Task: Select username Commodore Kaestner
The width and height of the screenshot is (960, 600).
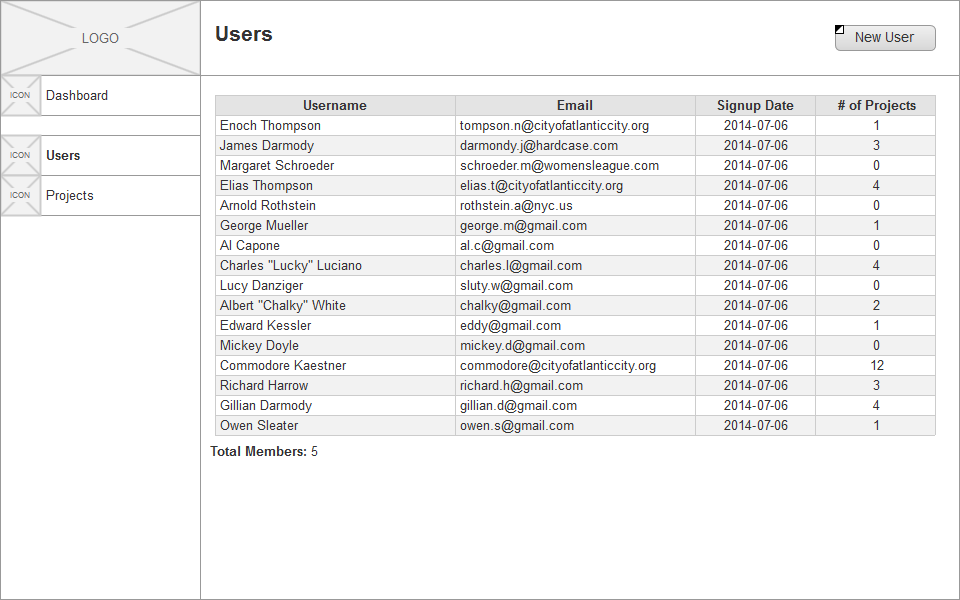Action: 283,366
